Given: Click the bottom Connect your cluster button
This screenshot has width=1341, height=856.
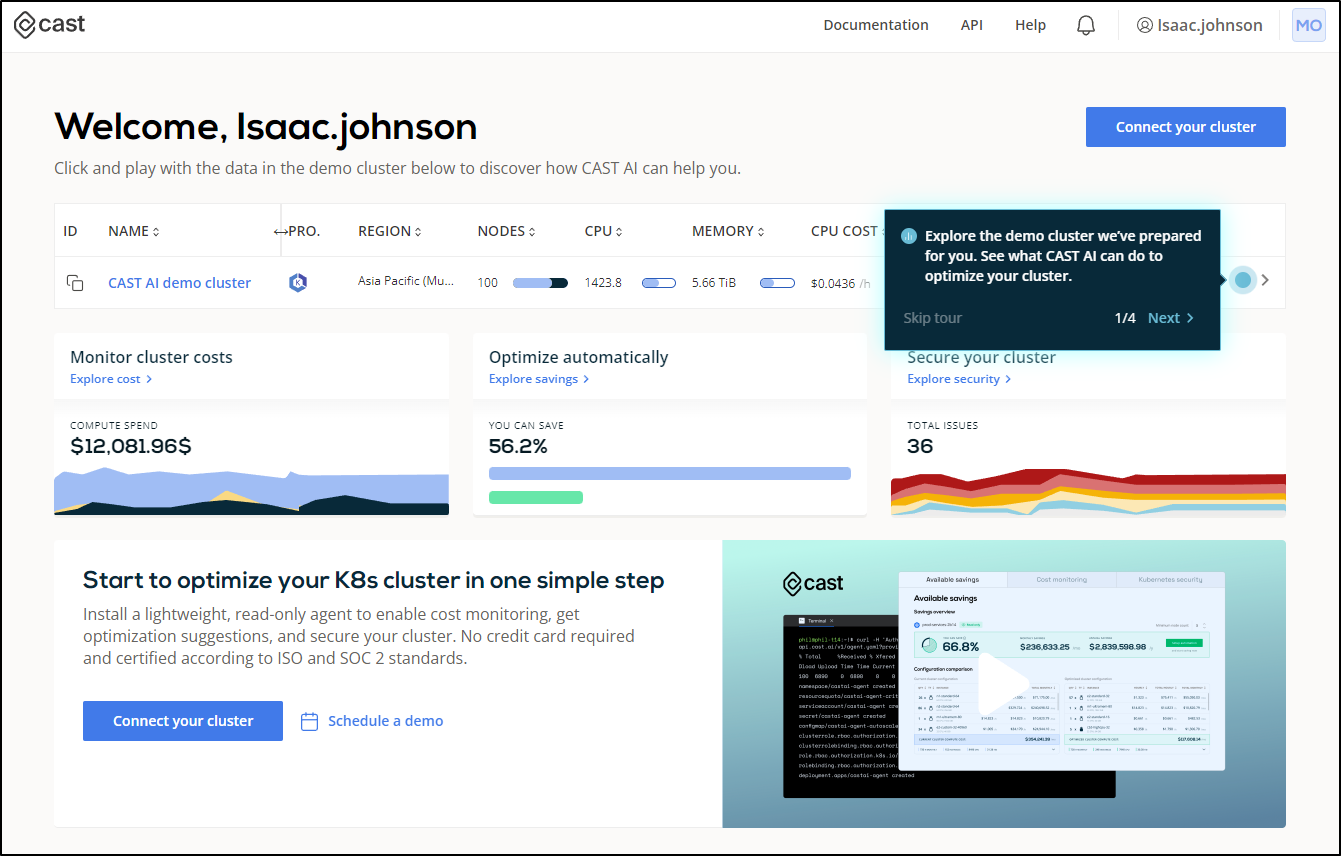Looking at the screenshot, I should [183, 721].
